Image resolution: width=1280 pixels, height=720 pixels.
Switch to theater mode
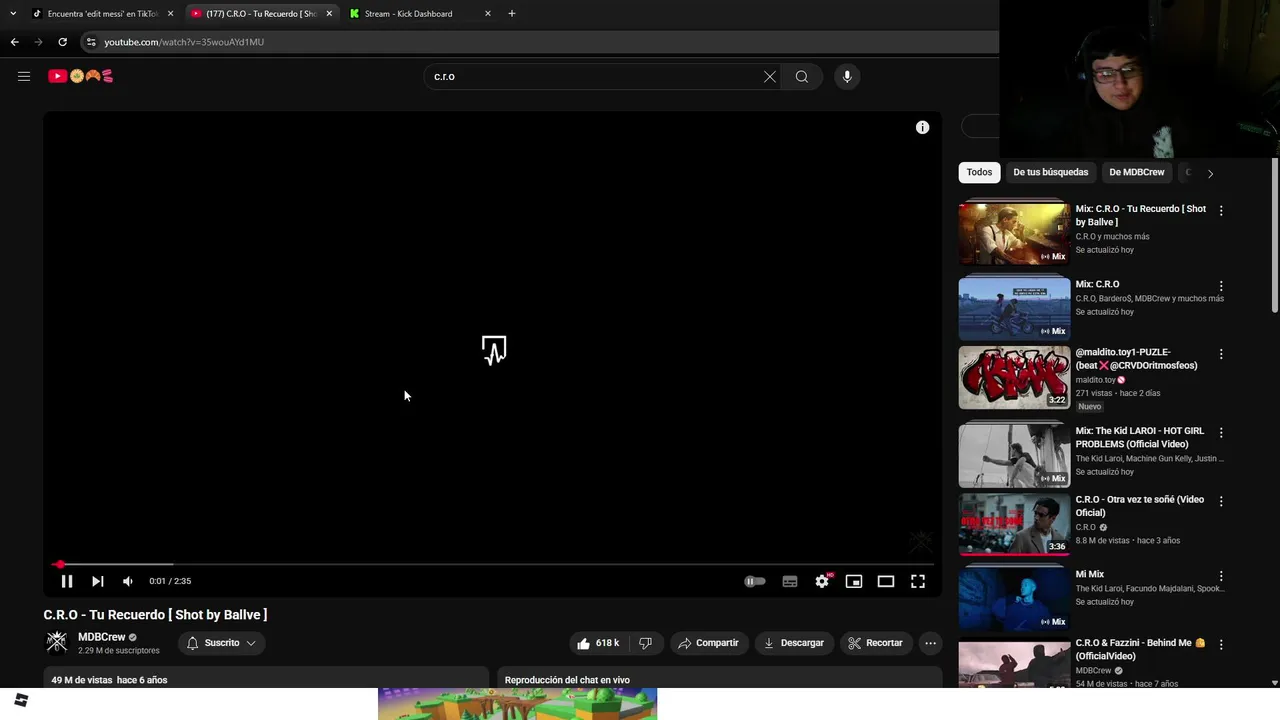point(886,581)
